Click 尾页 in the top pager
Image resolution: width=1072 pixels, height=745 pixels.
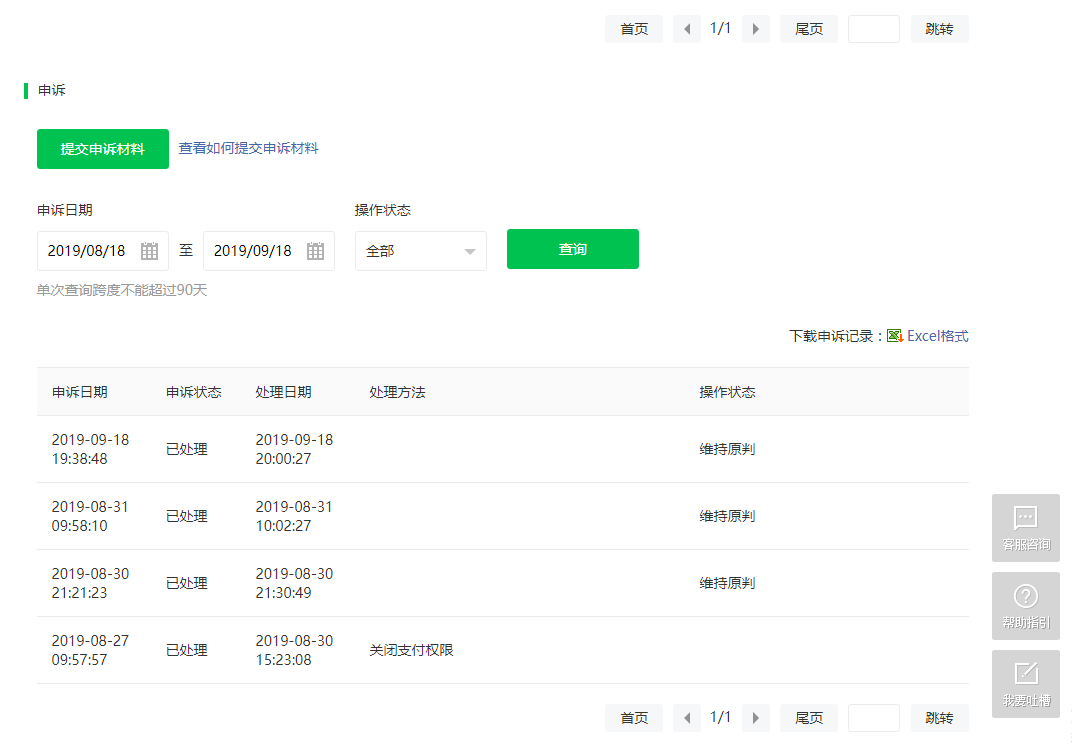[809, 29]
